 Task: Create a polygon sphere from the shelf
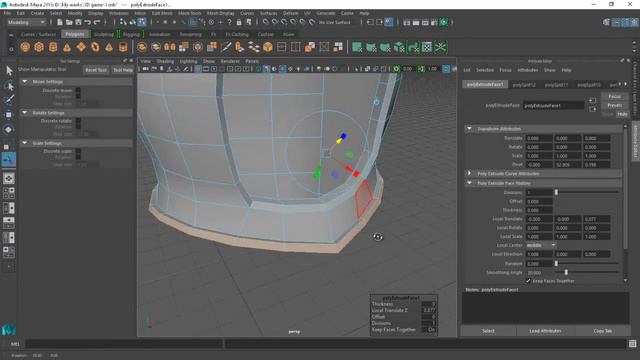click(x=25, y=47)
